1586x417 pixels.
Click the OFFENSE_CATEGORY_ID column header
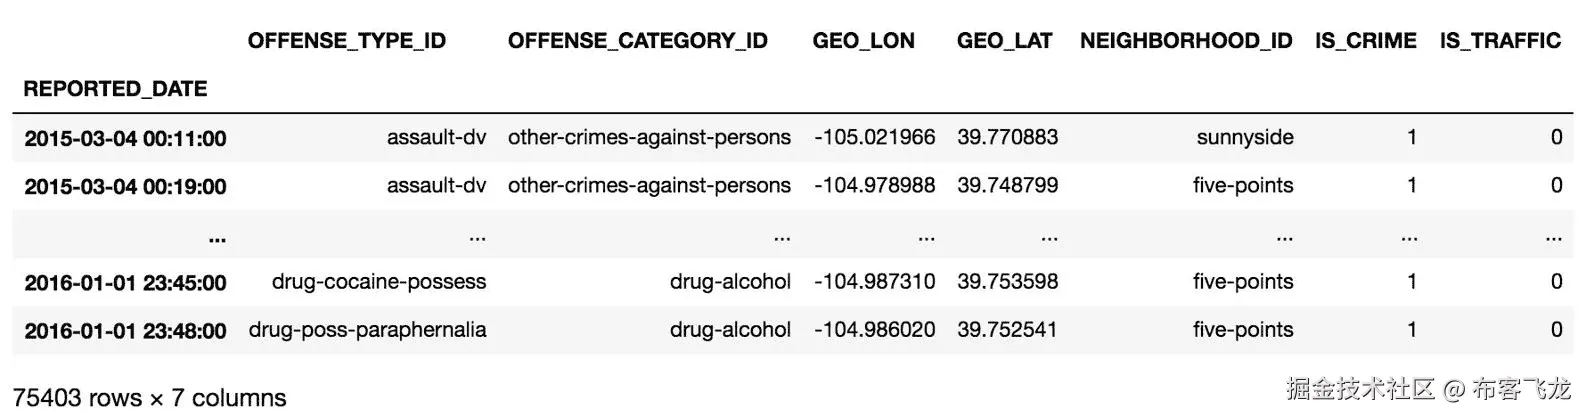click(x=637, y=41)
